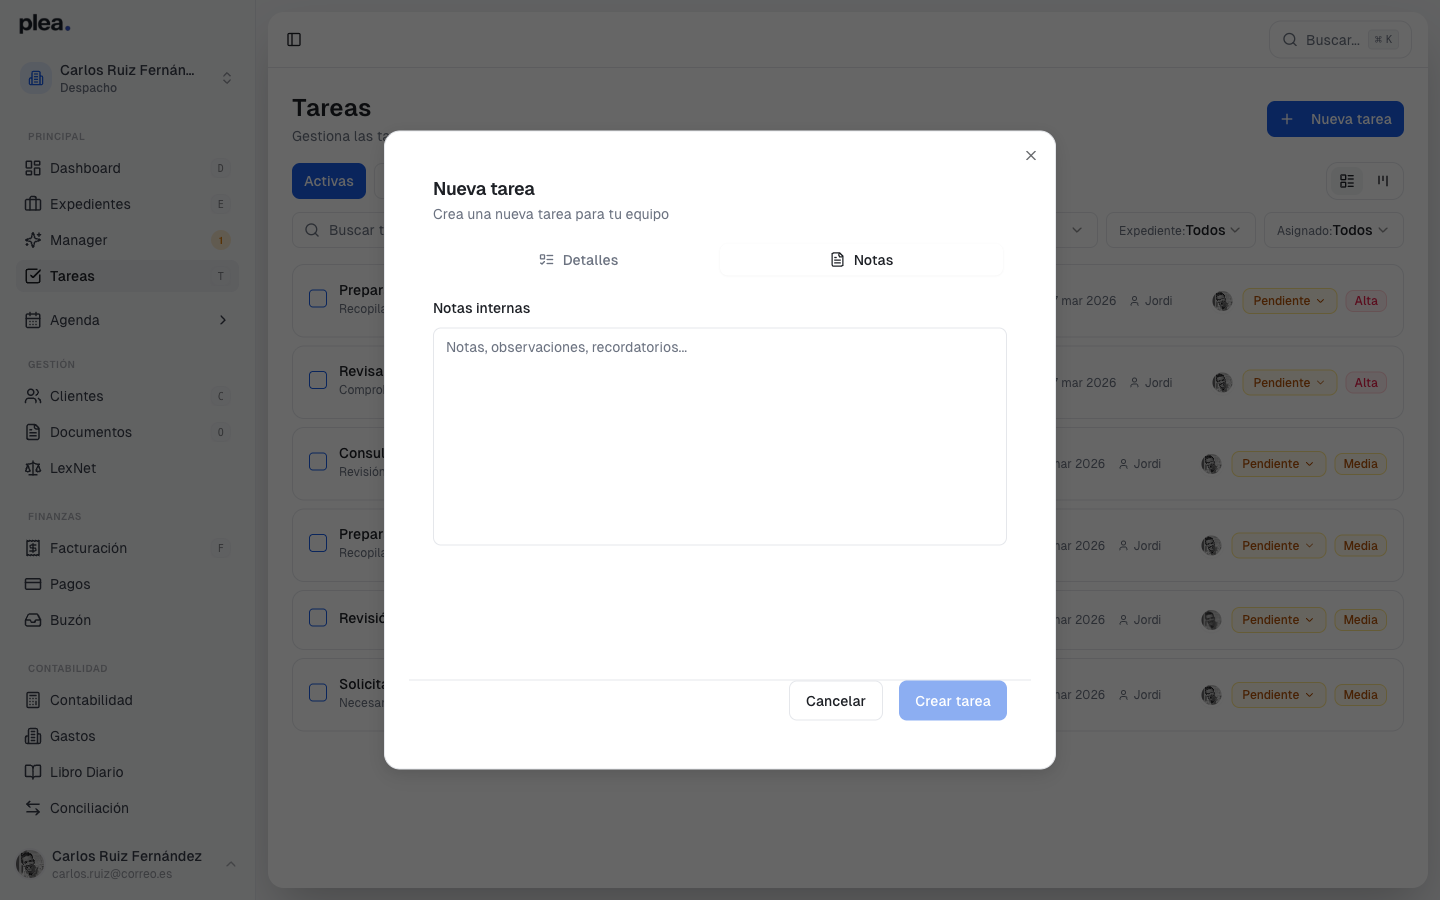Open Clientes in the sidebar
Viewport: 1440px width, 900px height.
[127, 396]
